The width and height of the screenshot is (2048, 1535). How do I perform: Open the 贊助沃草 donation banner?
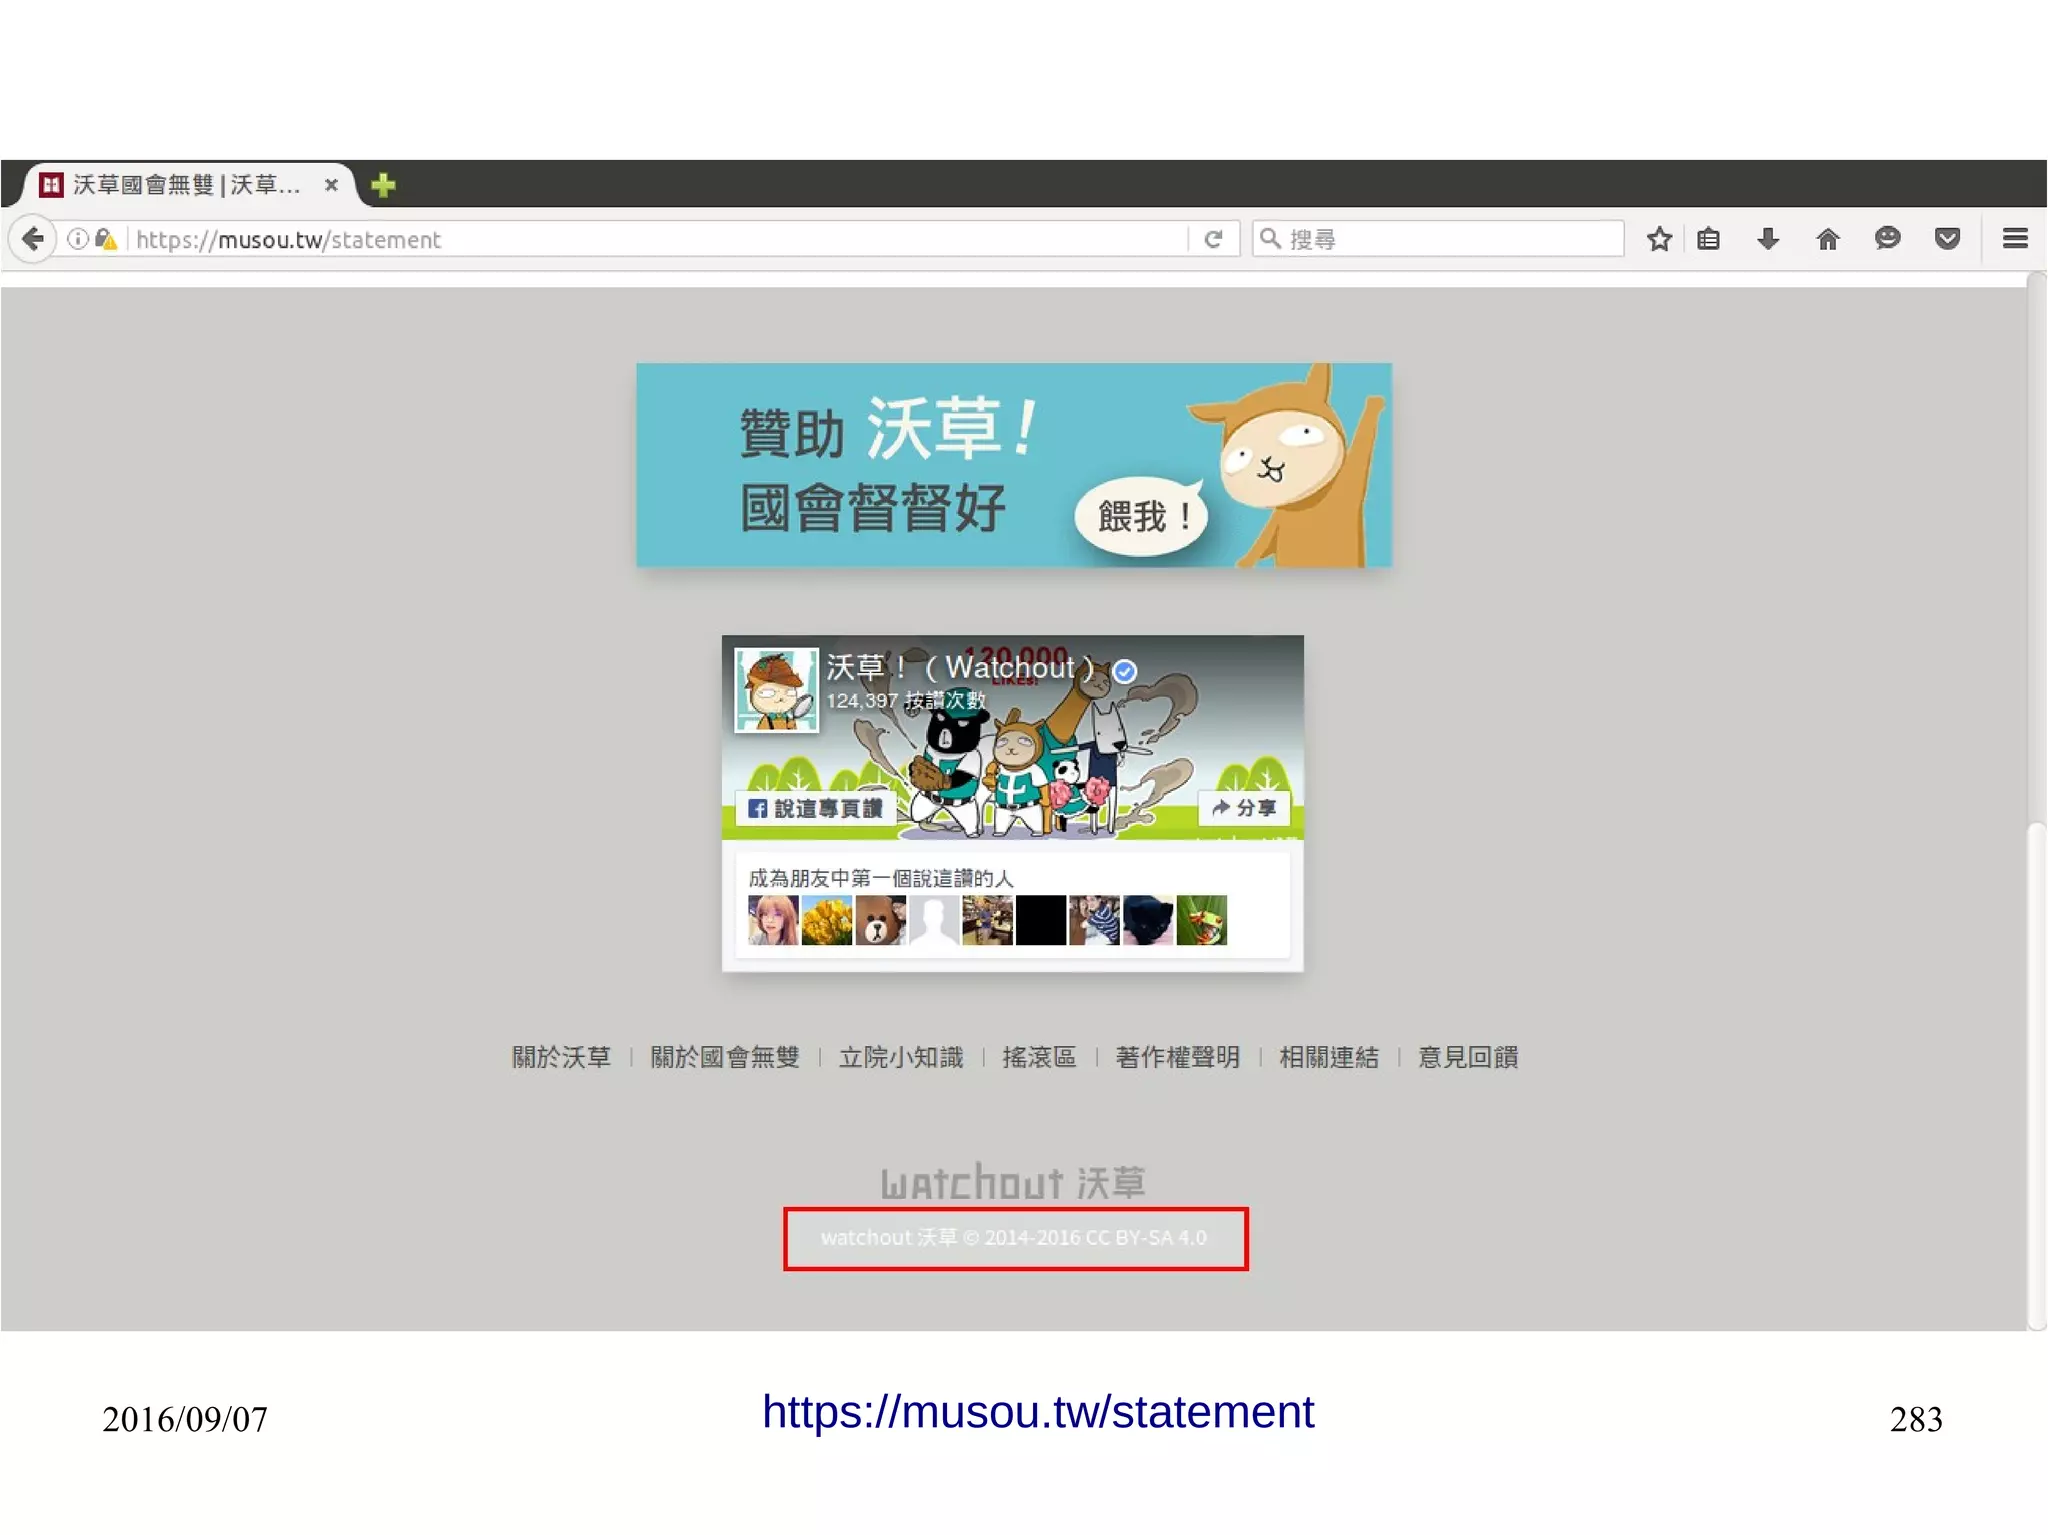tap(1014, 465)
